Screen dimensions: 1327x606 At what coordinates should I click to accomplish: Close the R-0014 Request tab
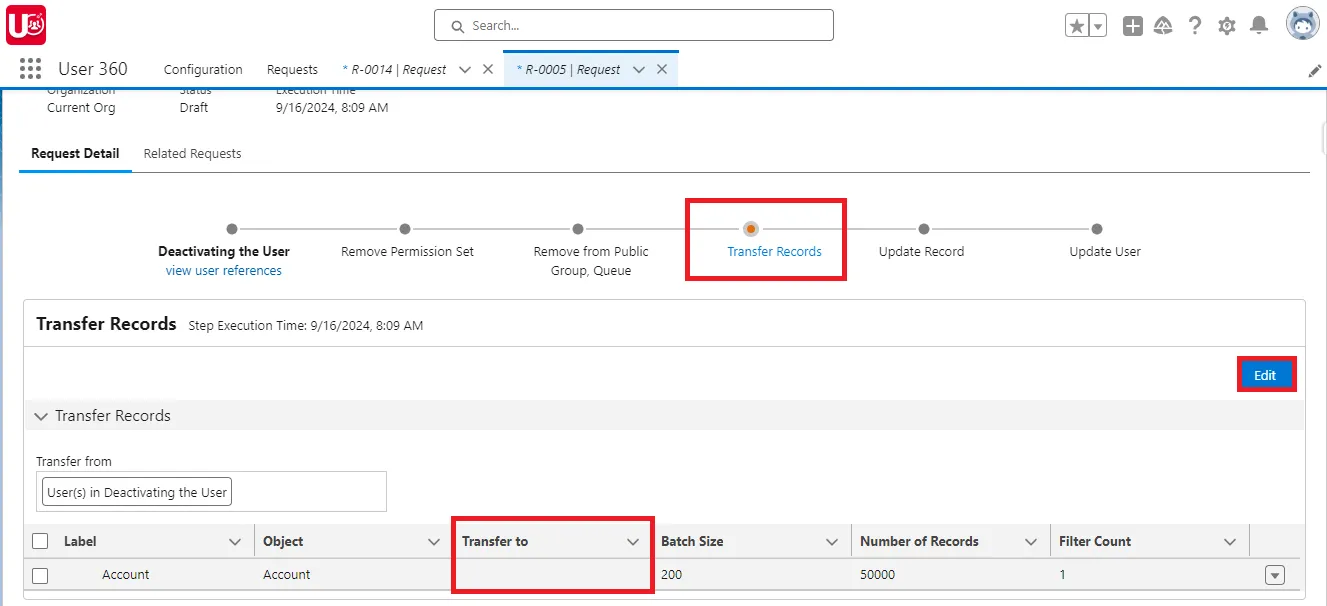point(488,69)
